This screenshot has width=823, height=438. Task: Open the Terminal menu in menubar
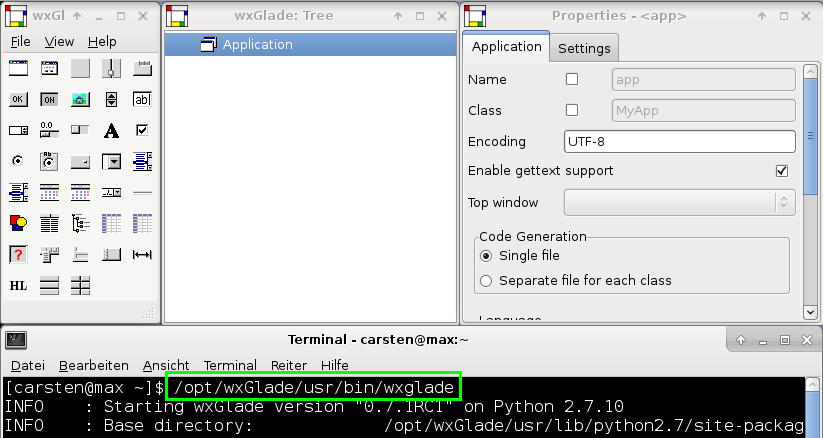click(x=230, y=365)
